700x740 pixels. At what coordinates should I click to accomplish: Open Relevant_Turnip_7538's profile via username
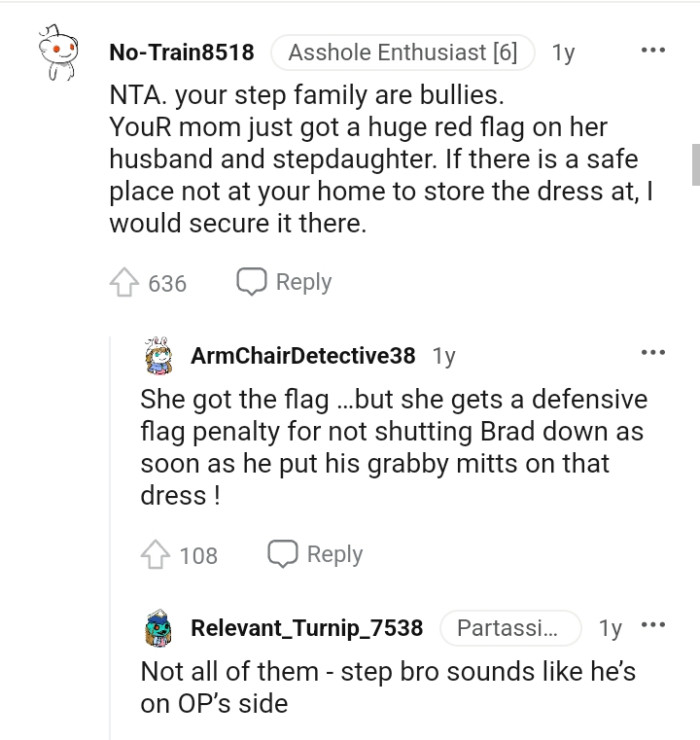click(x=306, y=628)
